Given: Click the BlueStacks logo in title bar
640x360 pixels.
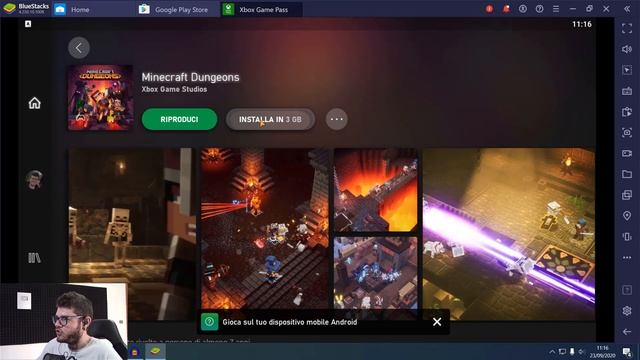Looking at the screenshot, I should 9,8.
